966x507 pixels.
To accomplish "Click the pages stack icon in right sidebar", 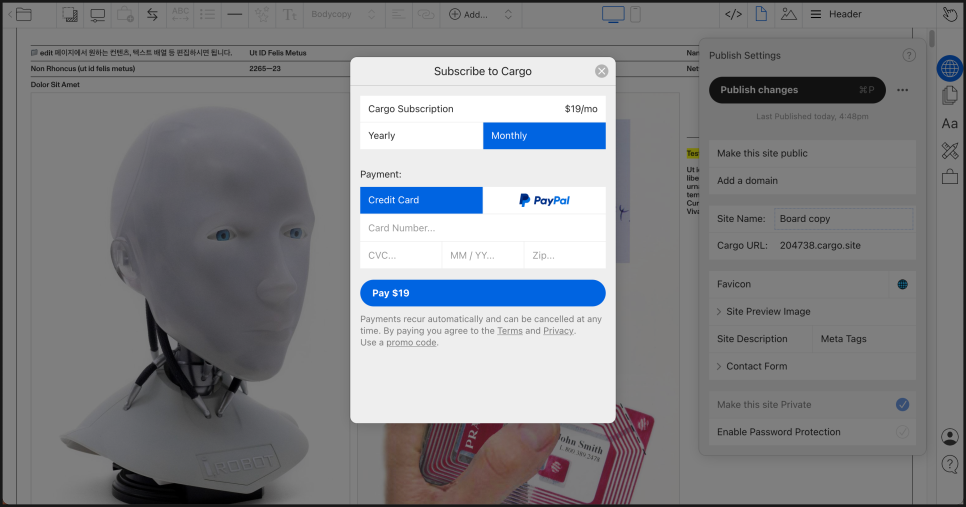I will pos(950,95).
